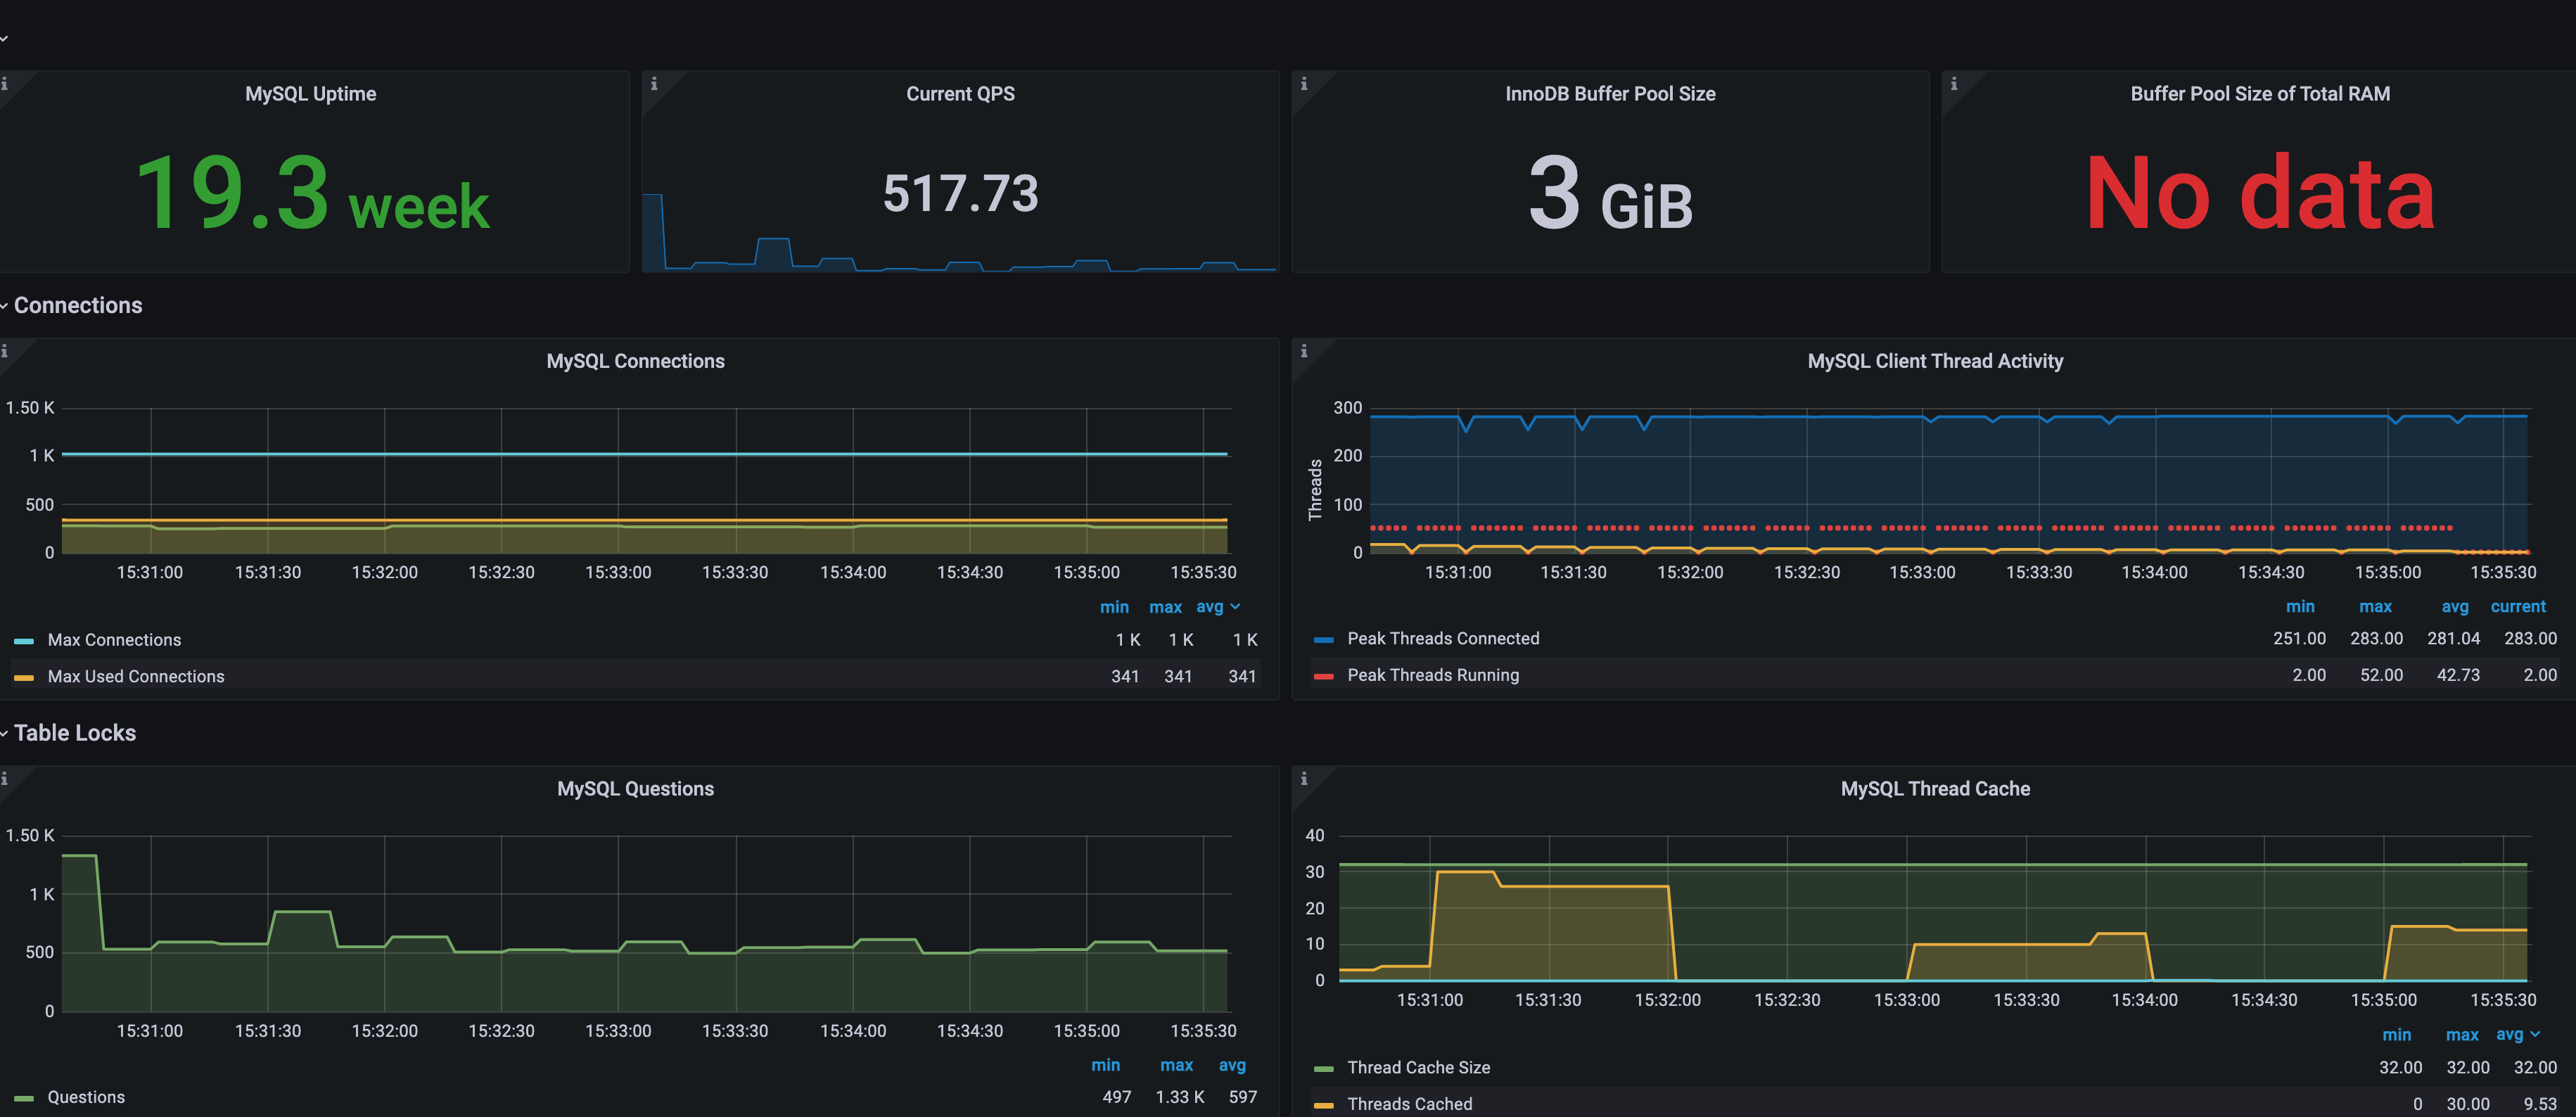The image size is (2576, 1117).
Task: Click info icon on MySQL Client Thread Activity panel
Action: 1304,351
